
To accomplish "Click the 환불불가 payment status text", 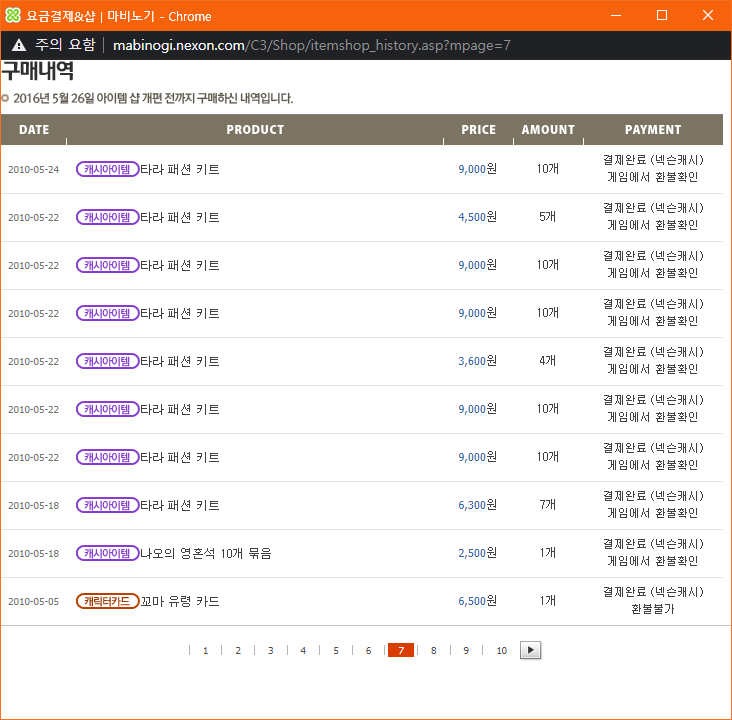I will 653,609.
